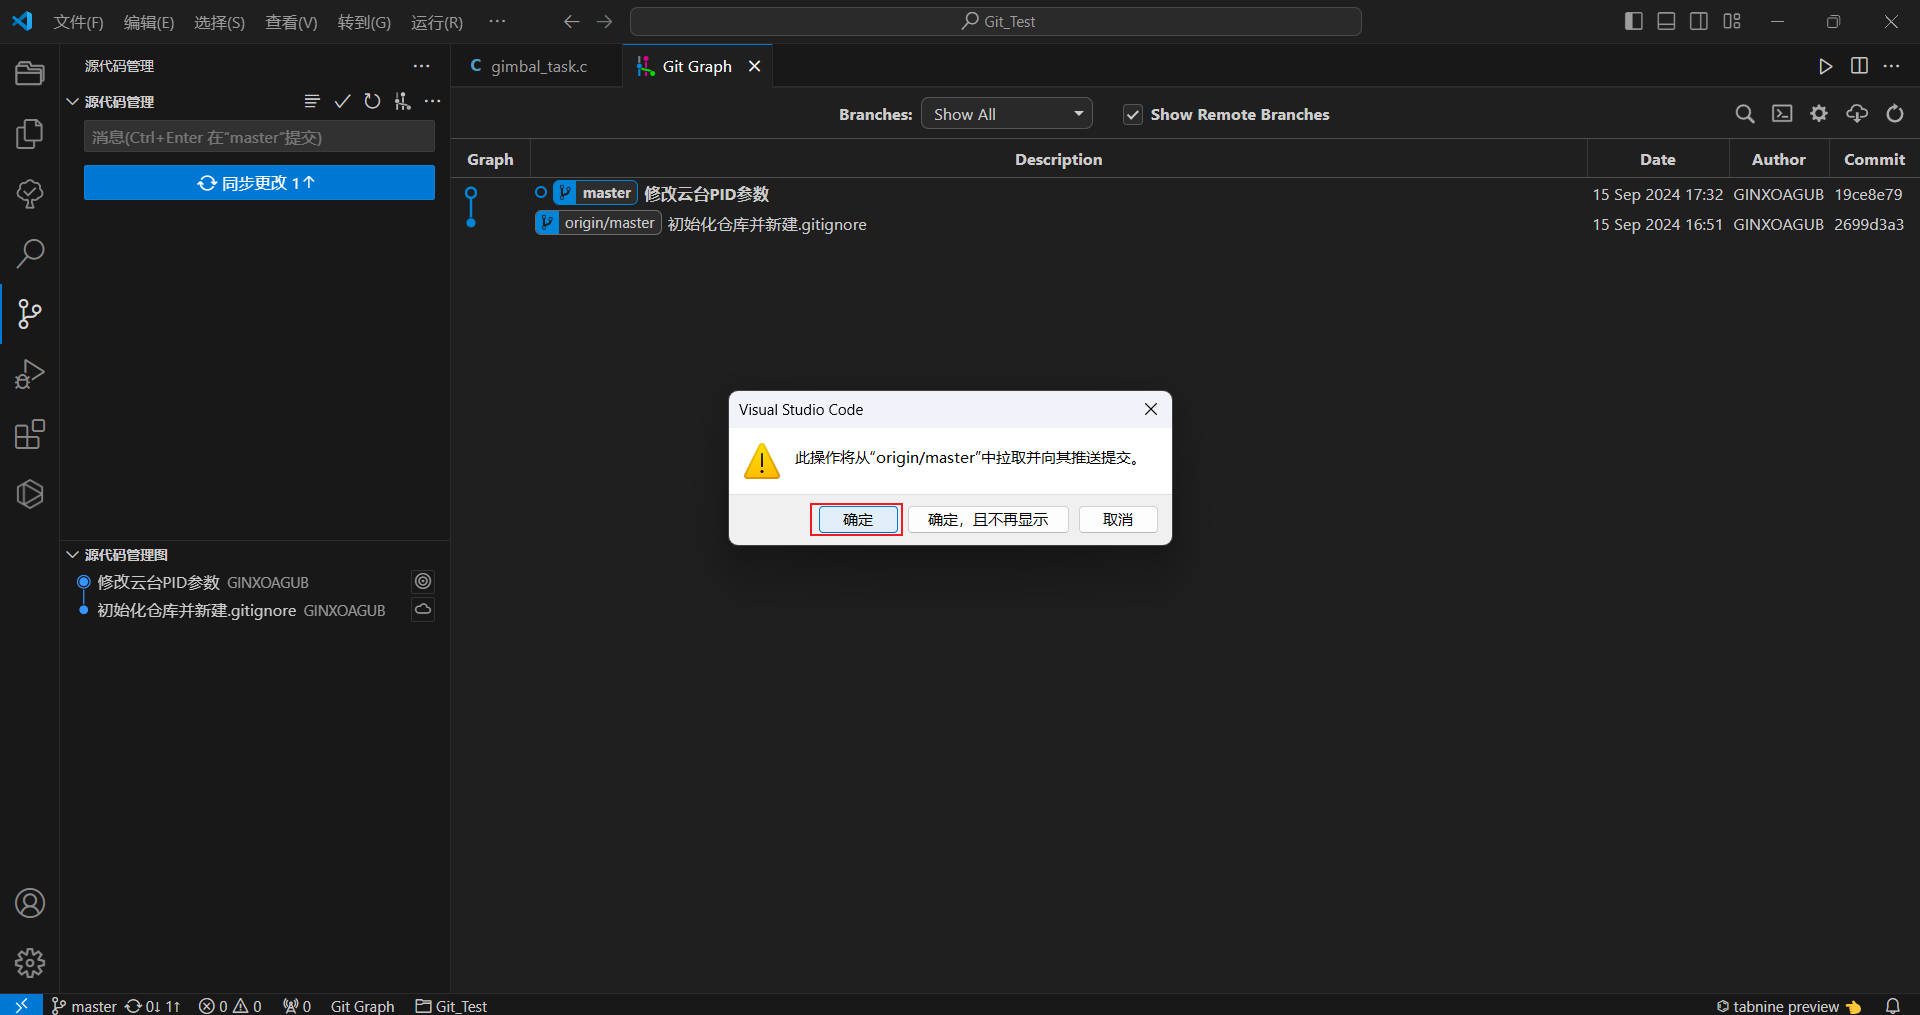Open the Search view icon
The width and height of the screenshot is (1920, 1015).
30,254
